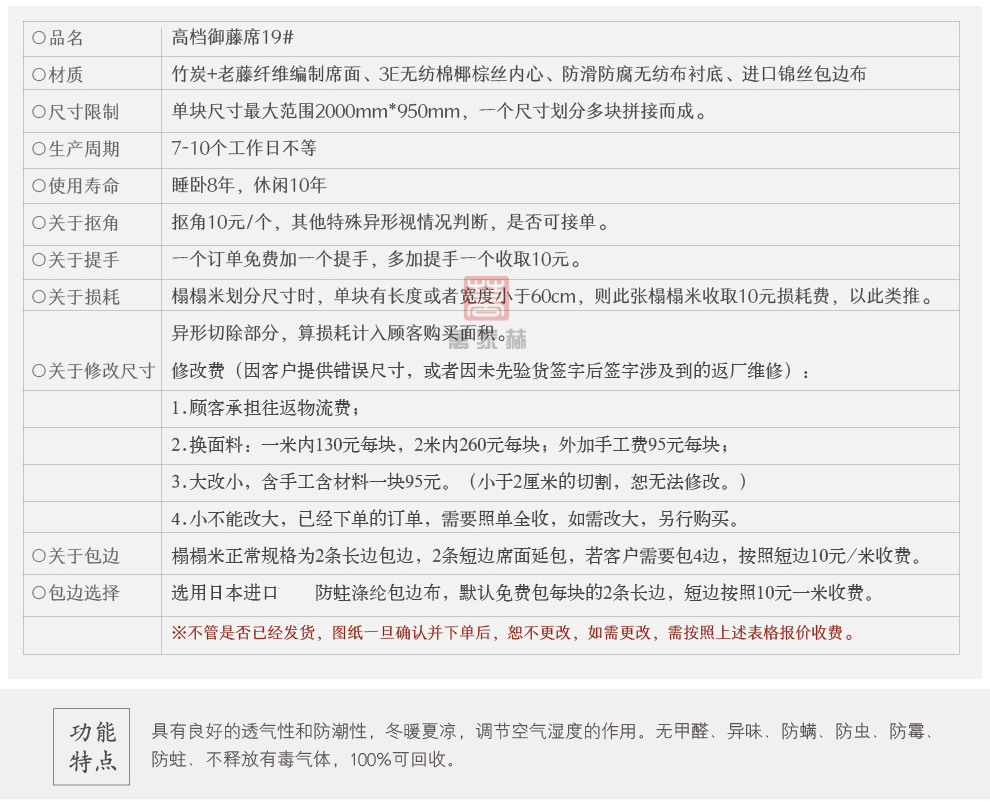Click the '使用寿命' row label
Image resolution: width=990 pixels, height=802 pixels.
[76, 186]
